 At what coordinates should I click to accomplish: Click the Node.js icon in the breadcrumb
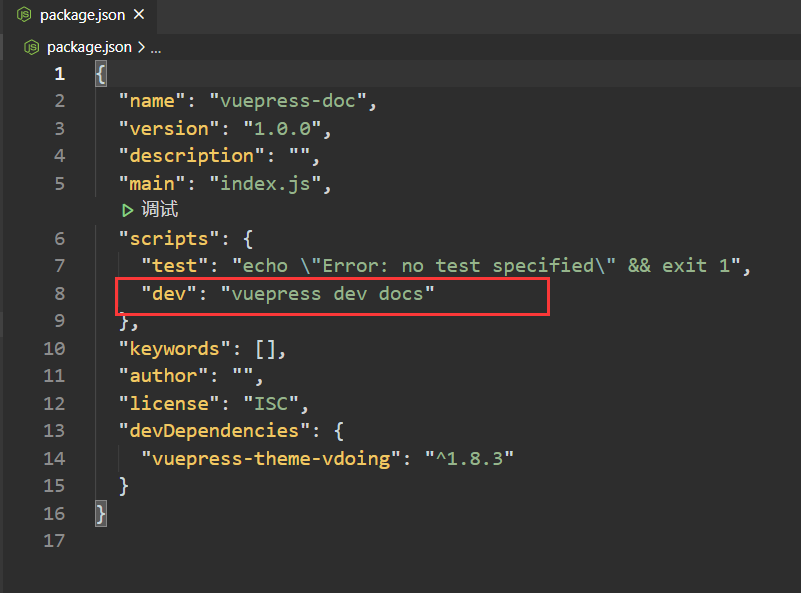(32, 47)
